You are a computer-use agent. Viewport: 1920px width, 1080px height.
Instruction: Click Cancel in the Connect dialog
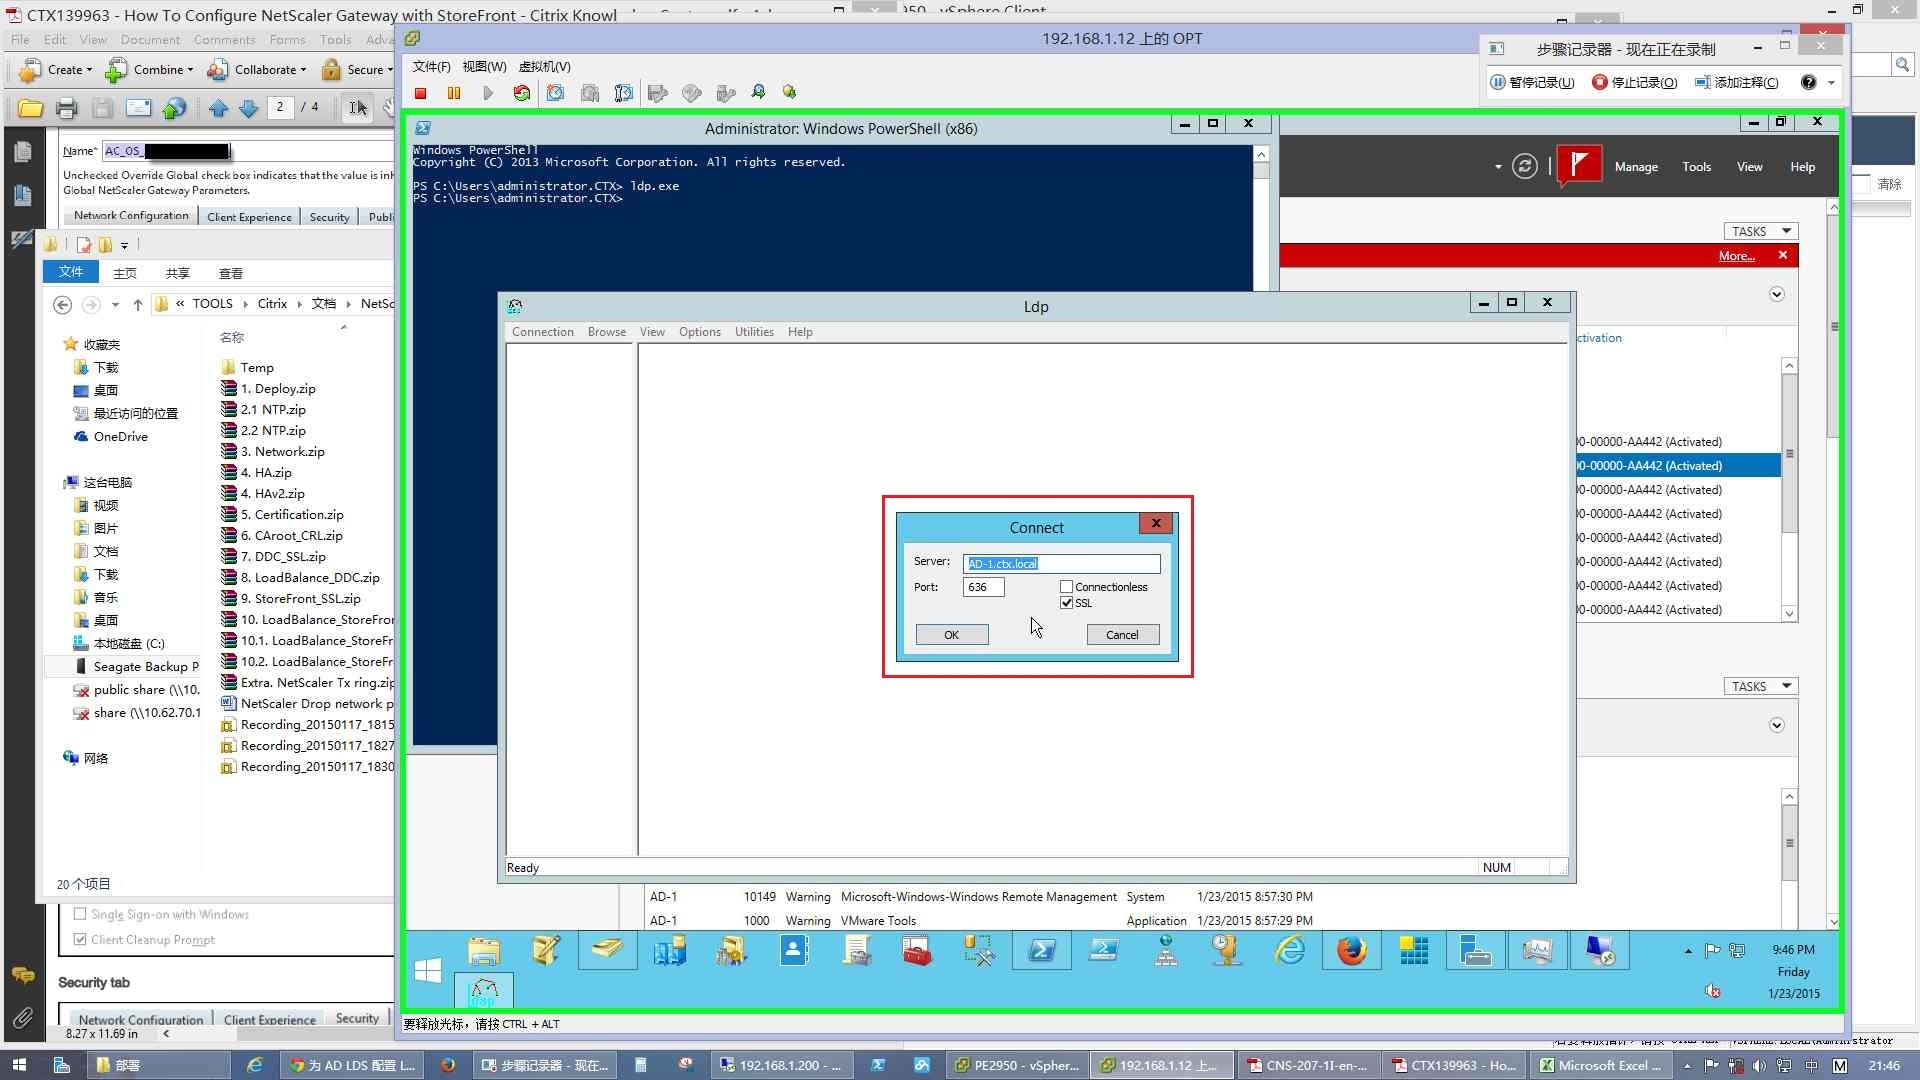[x=1122, y=635]
